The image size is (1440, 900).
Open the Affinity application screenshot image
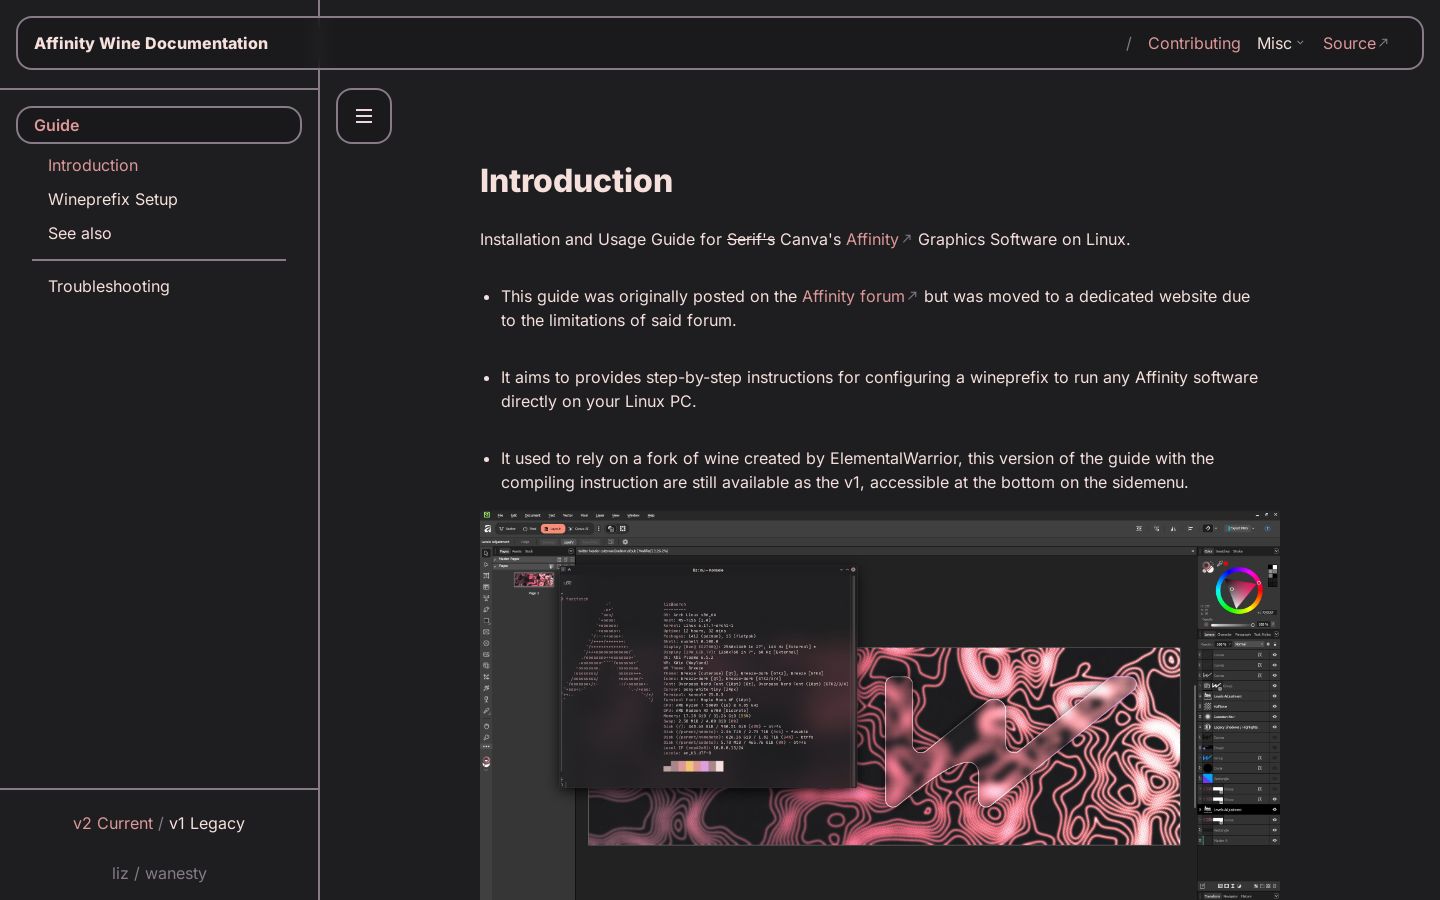coord(880,705)
